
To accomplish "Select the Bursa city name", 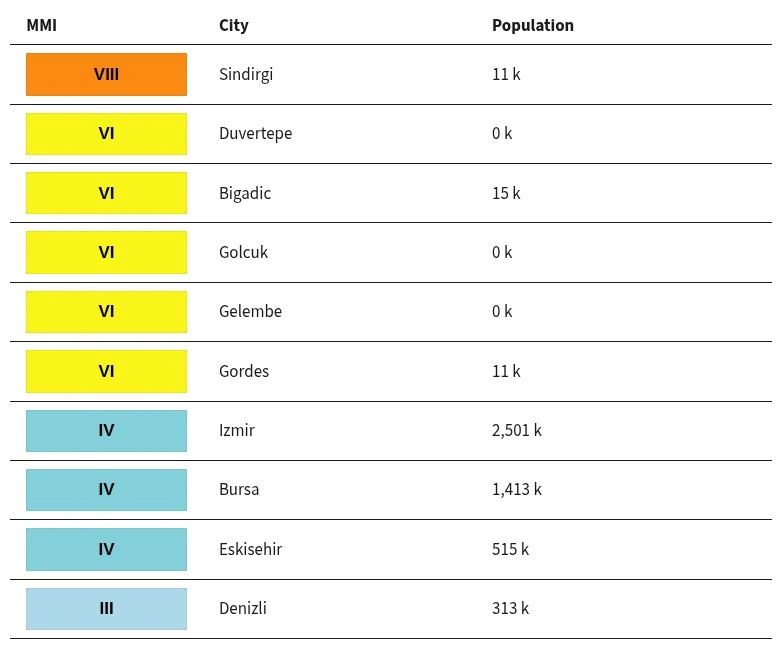I will [x=239, y=489].
